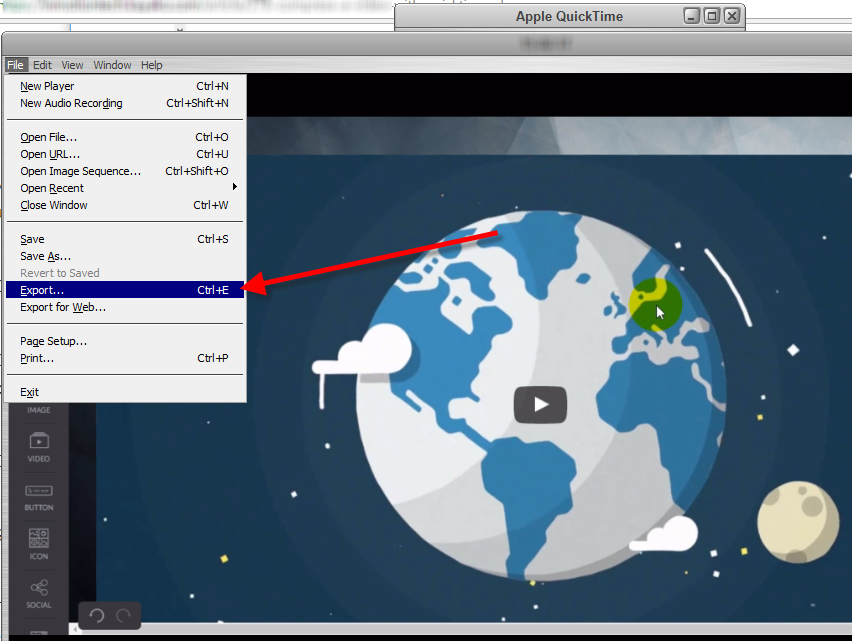Open the View menu in menu bar
This screenshot has height=641, width=852.
click(x=72, y=65)
